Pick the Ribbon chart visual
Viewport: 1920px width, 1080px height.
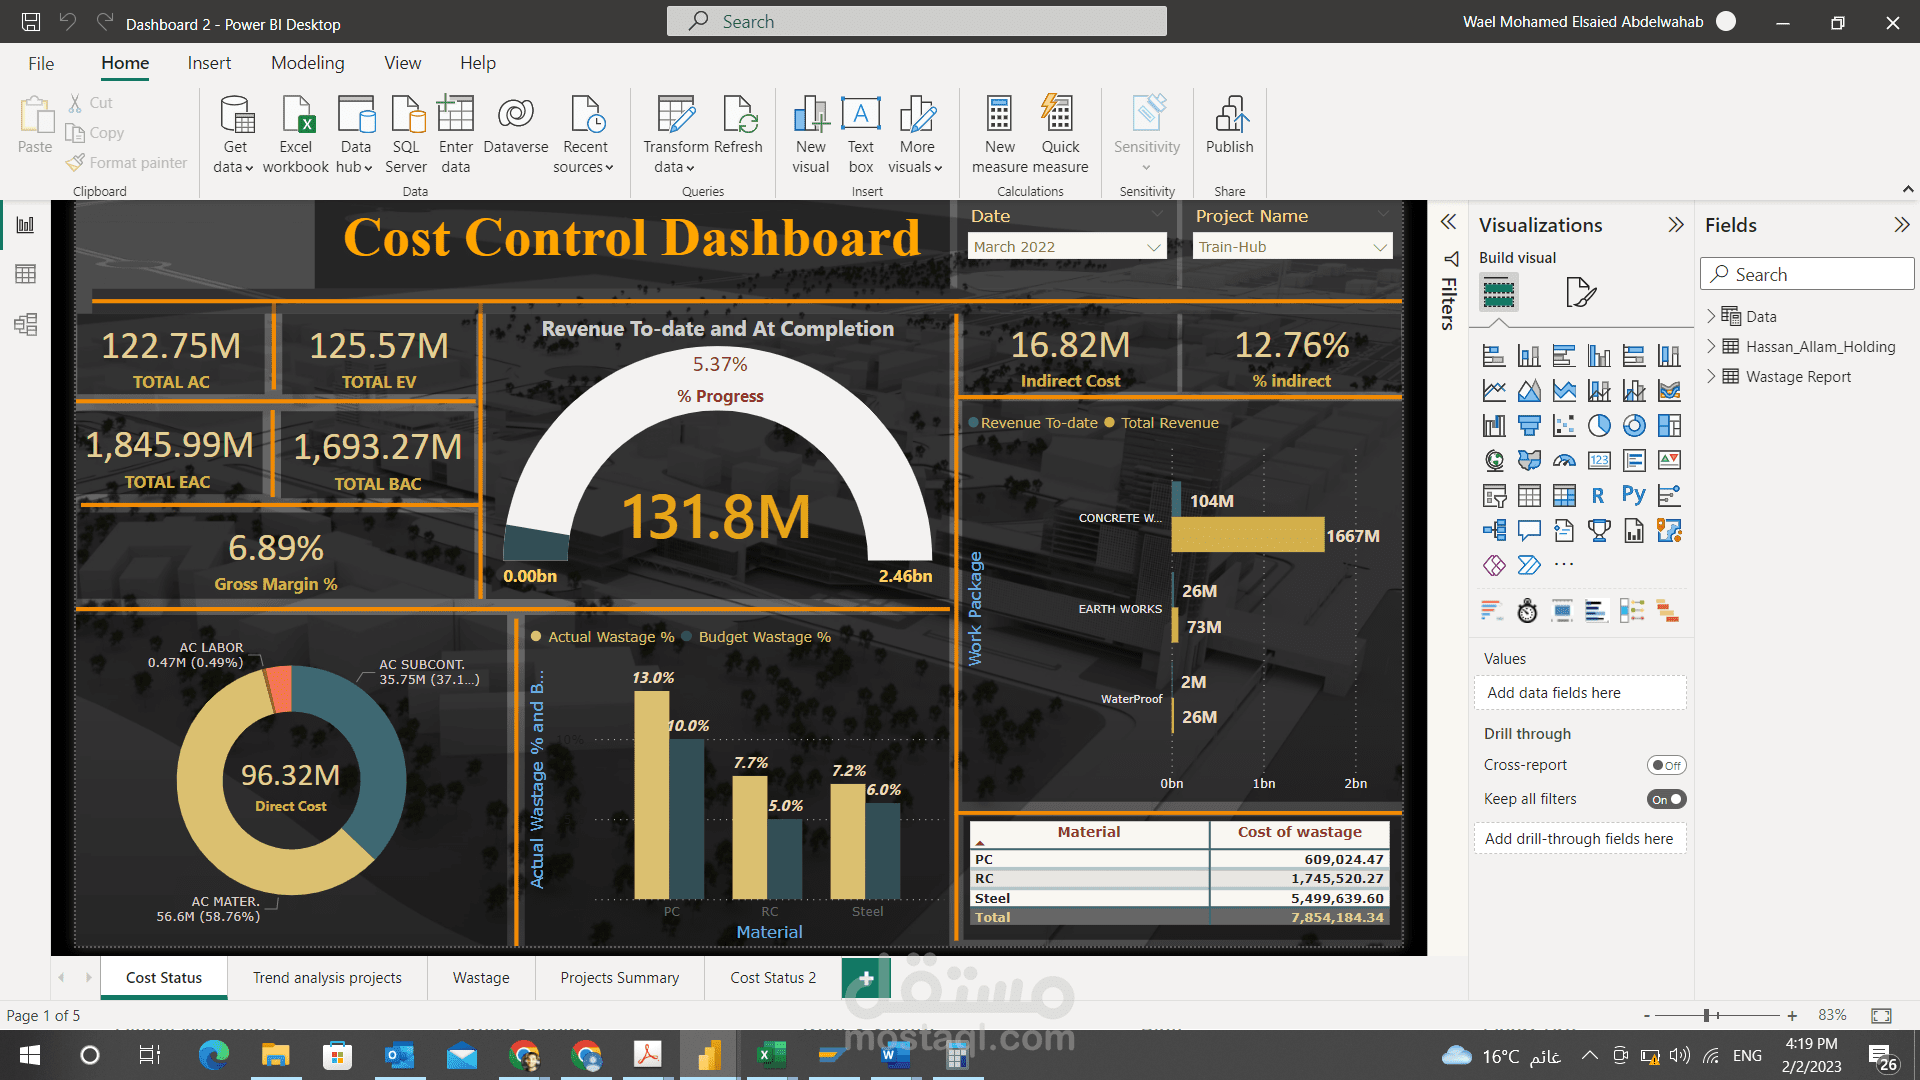(x=1669, y=391)
